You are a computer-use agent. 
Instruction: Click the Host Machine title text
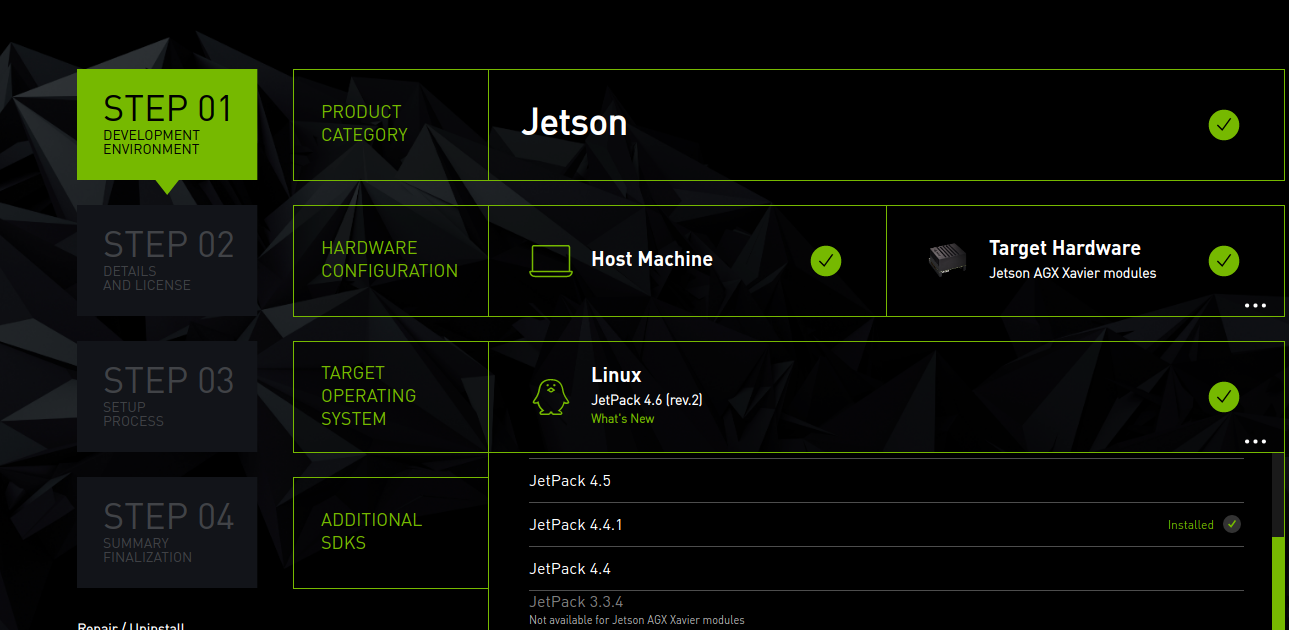pyautogui.click(x=652, y=259)
